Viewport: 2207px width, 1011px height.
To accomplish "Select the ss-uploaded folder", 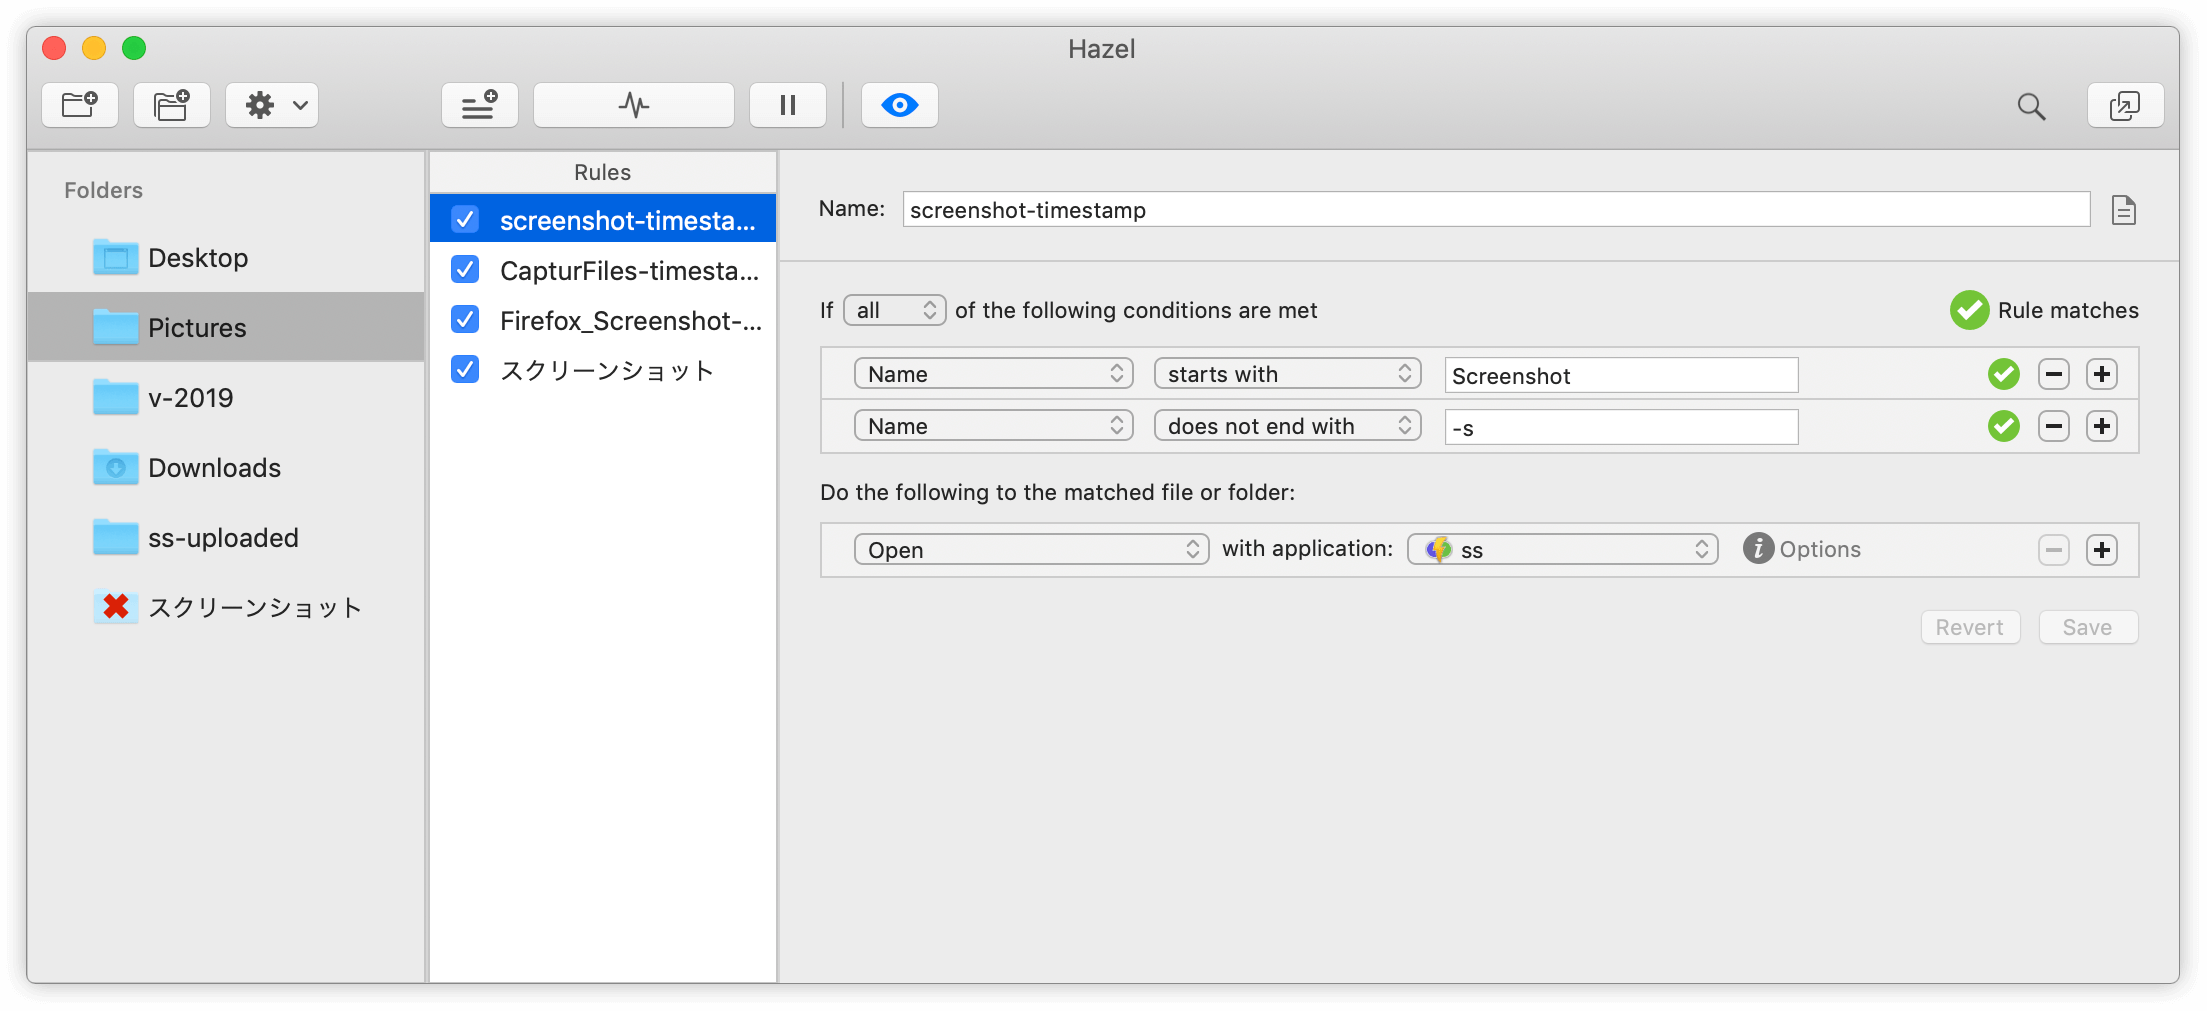I will (226, 537).
